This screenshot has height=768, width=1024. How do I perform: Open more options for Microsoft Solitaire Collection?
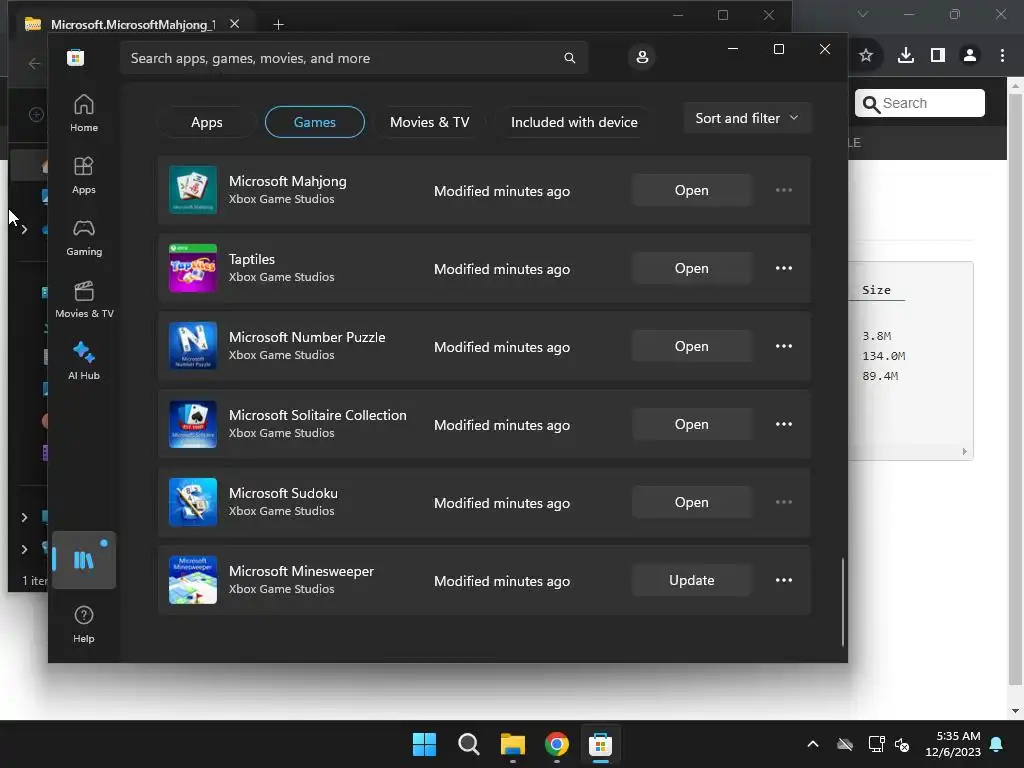click(x=784, y=424)
